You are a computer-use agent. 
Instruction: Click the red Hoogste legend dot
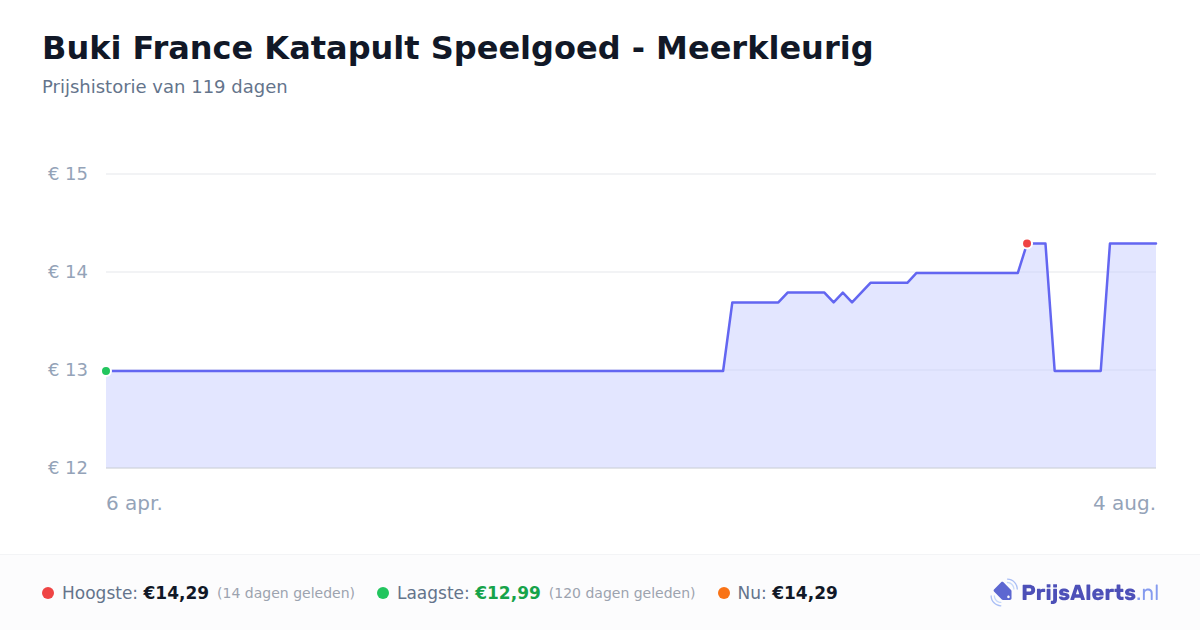click(x=48, y=593)
